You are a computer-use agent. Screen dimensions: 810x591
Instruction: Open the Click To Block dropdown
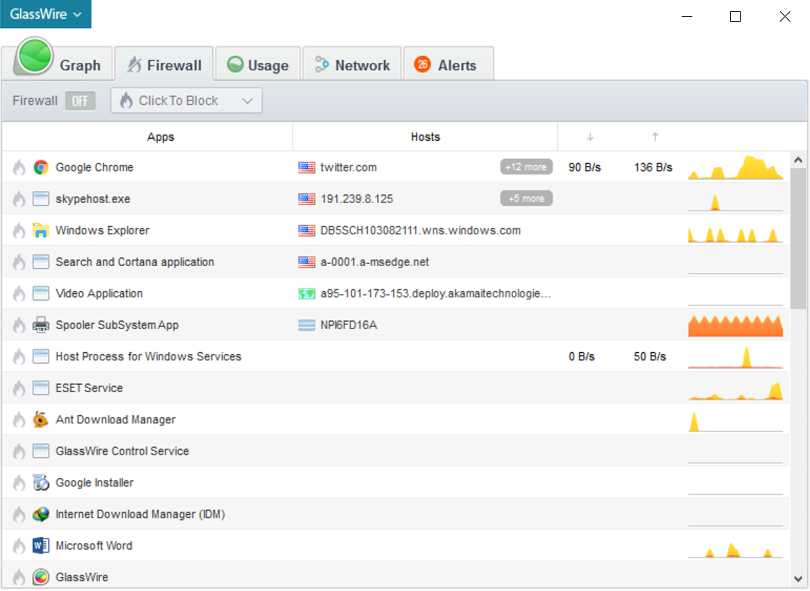click(187, 101)
